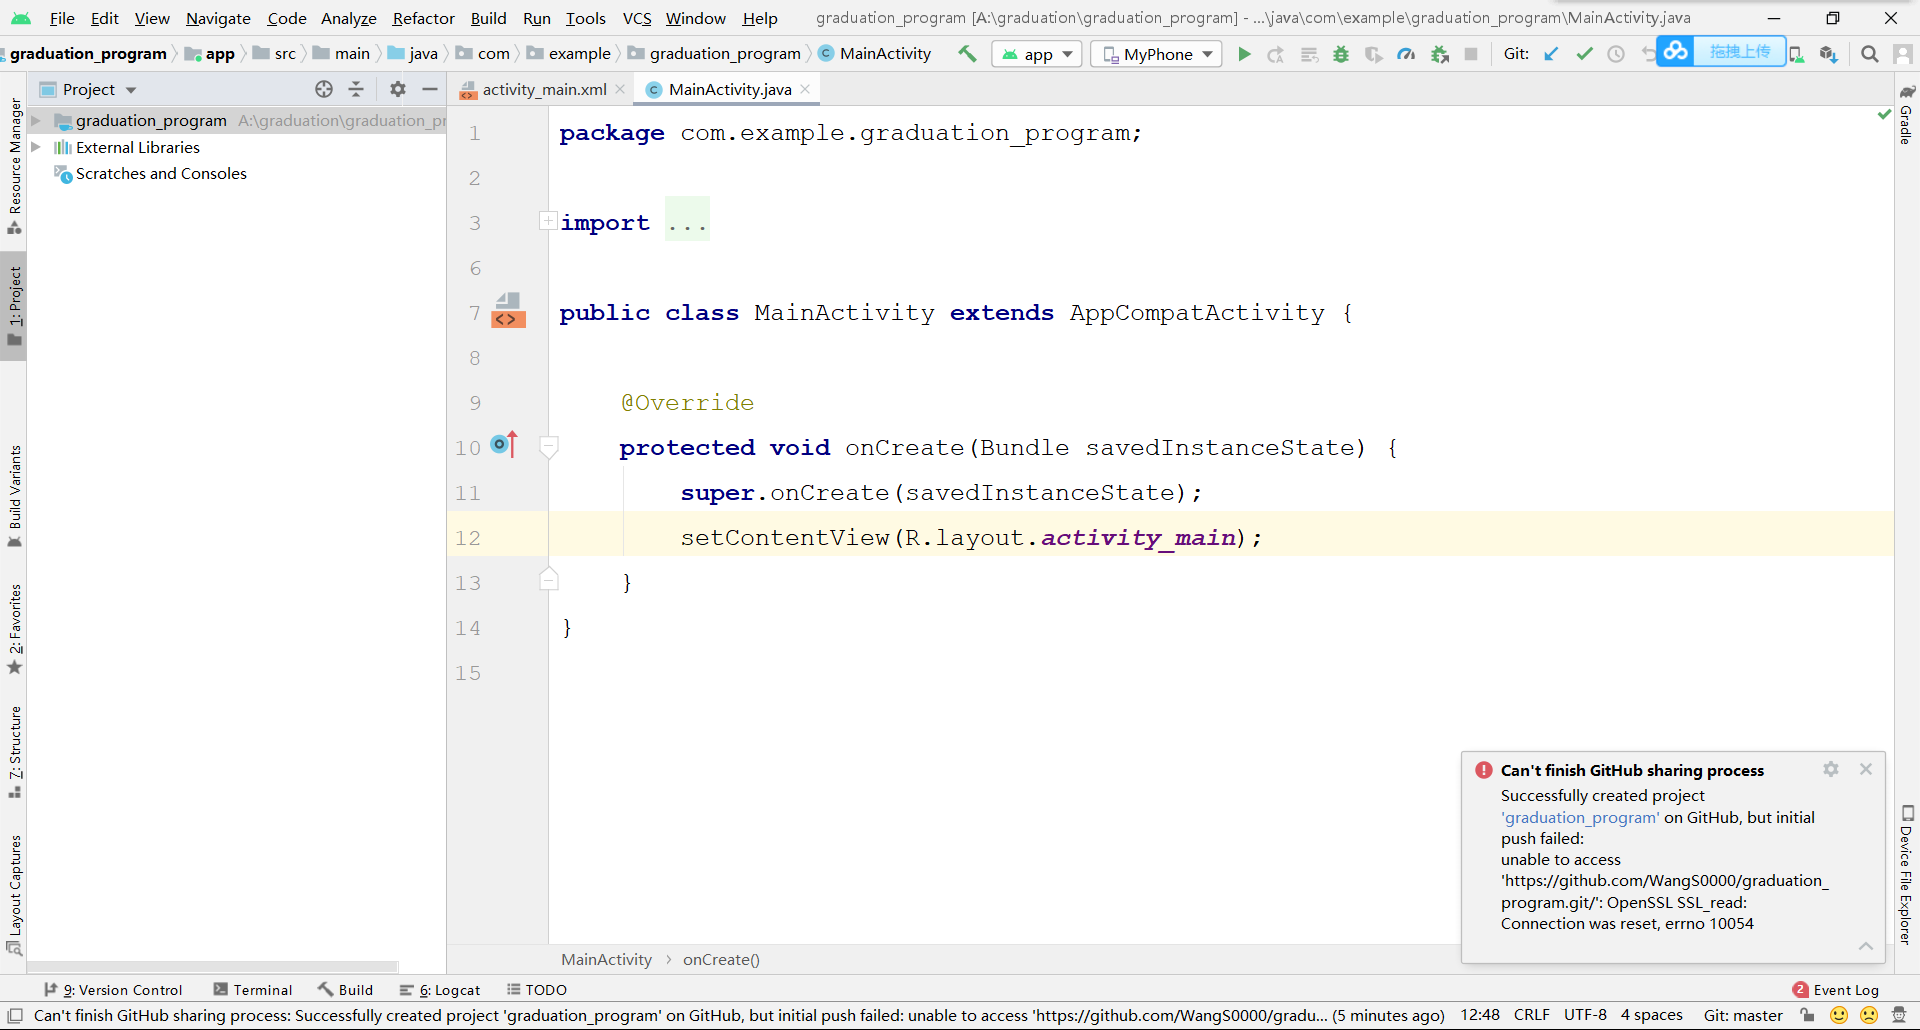Image resolution: width=1920 pixels, height=1030 pixels.
Task: Click the UTF-8 encoding indicator
Action: (1585, 1015)
